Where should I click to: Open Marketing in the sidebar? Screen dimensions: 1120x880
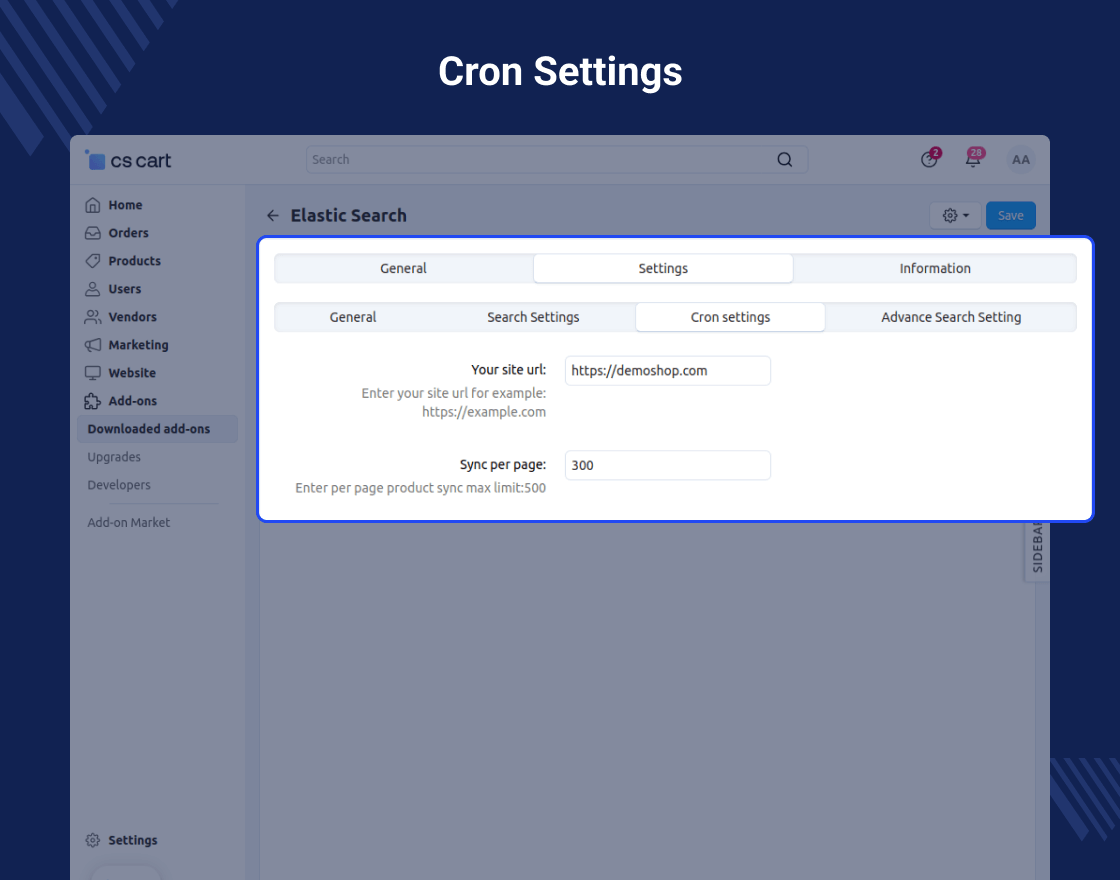point(138,345)
